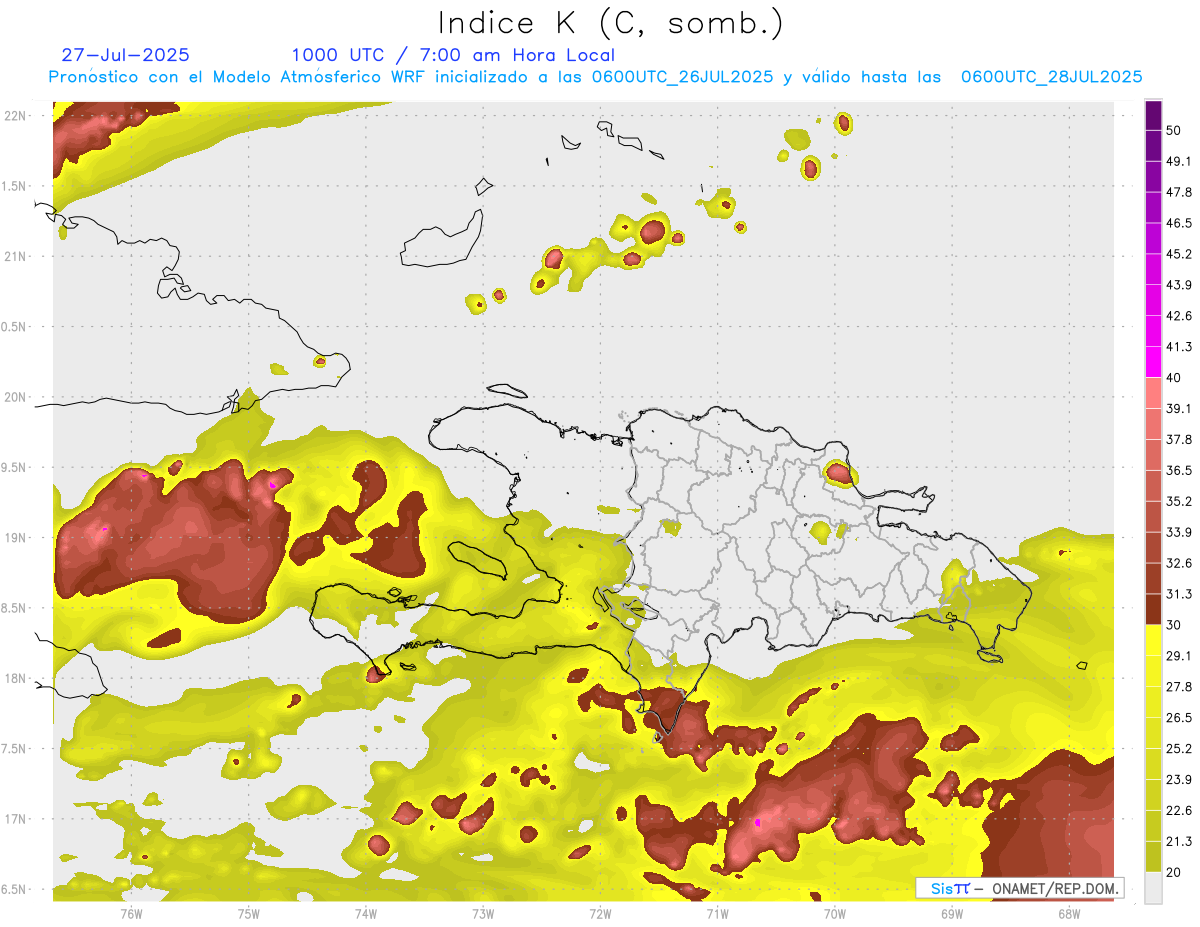Image resolution: width=1200 pixels, height=927 pixels.
Task: Click the legend value "29.1"
Action: tap(1179, 656)
